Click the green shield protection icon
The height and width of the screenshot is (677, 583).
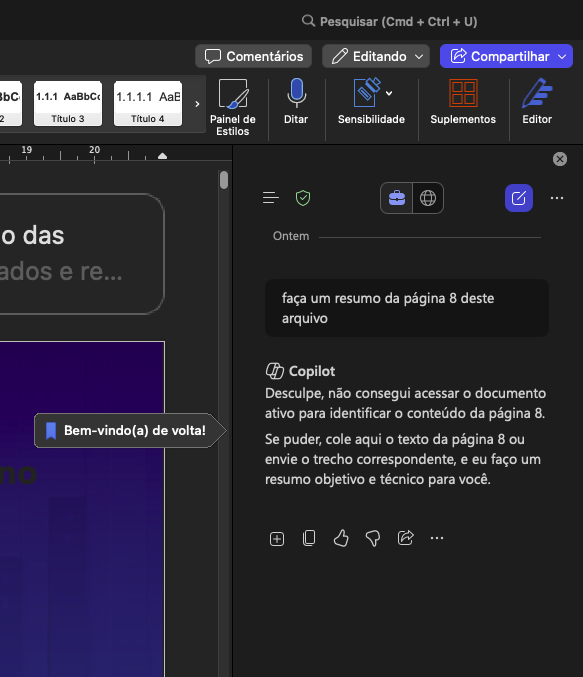303,198
